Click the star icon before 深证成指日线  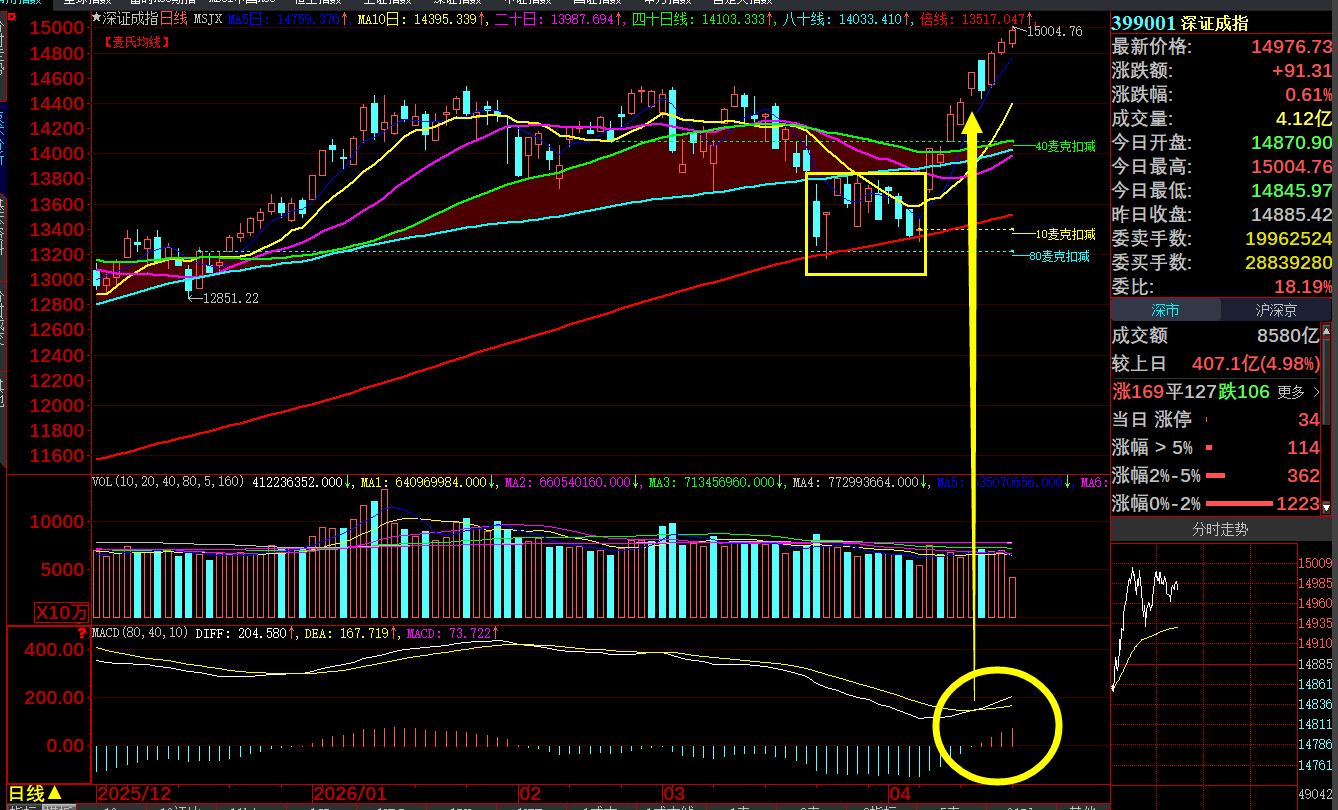[x=96, y=18]
